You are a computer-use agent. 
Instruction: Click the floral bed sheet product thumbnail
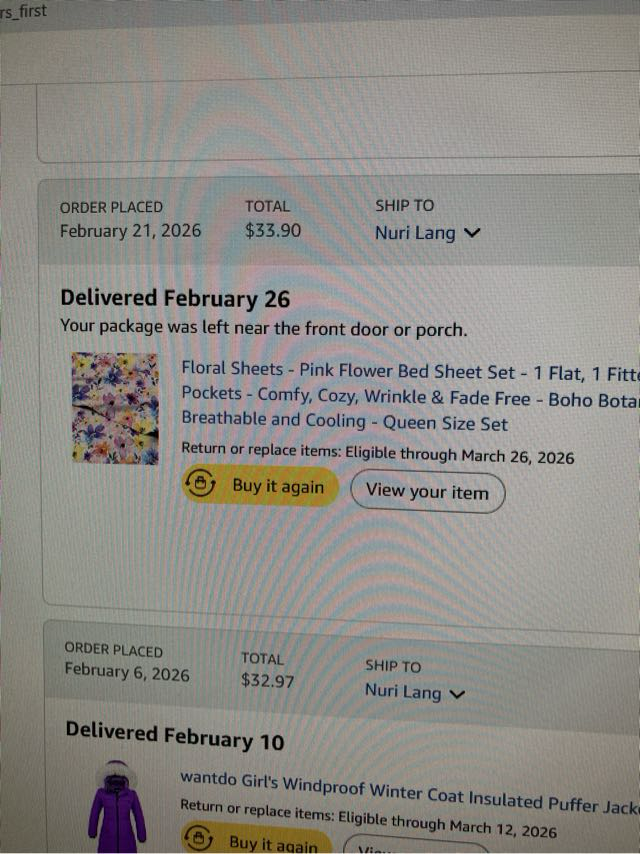pos(116,407)
